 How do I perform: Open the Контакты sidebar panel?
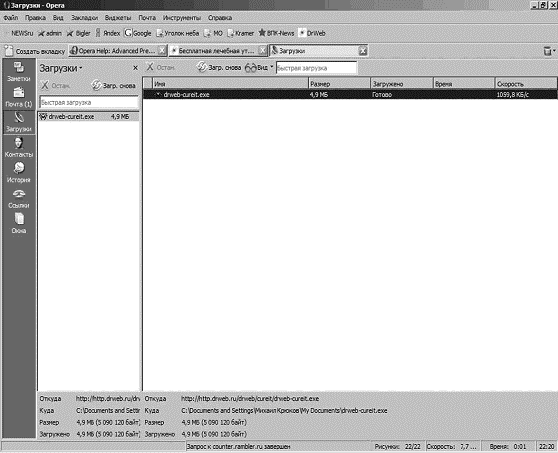19,148
